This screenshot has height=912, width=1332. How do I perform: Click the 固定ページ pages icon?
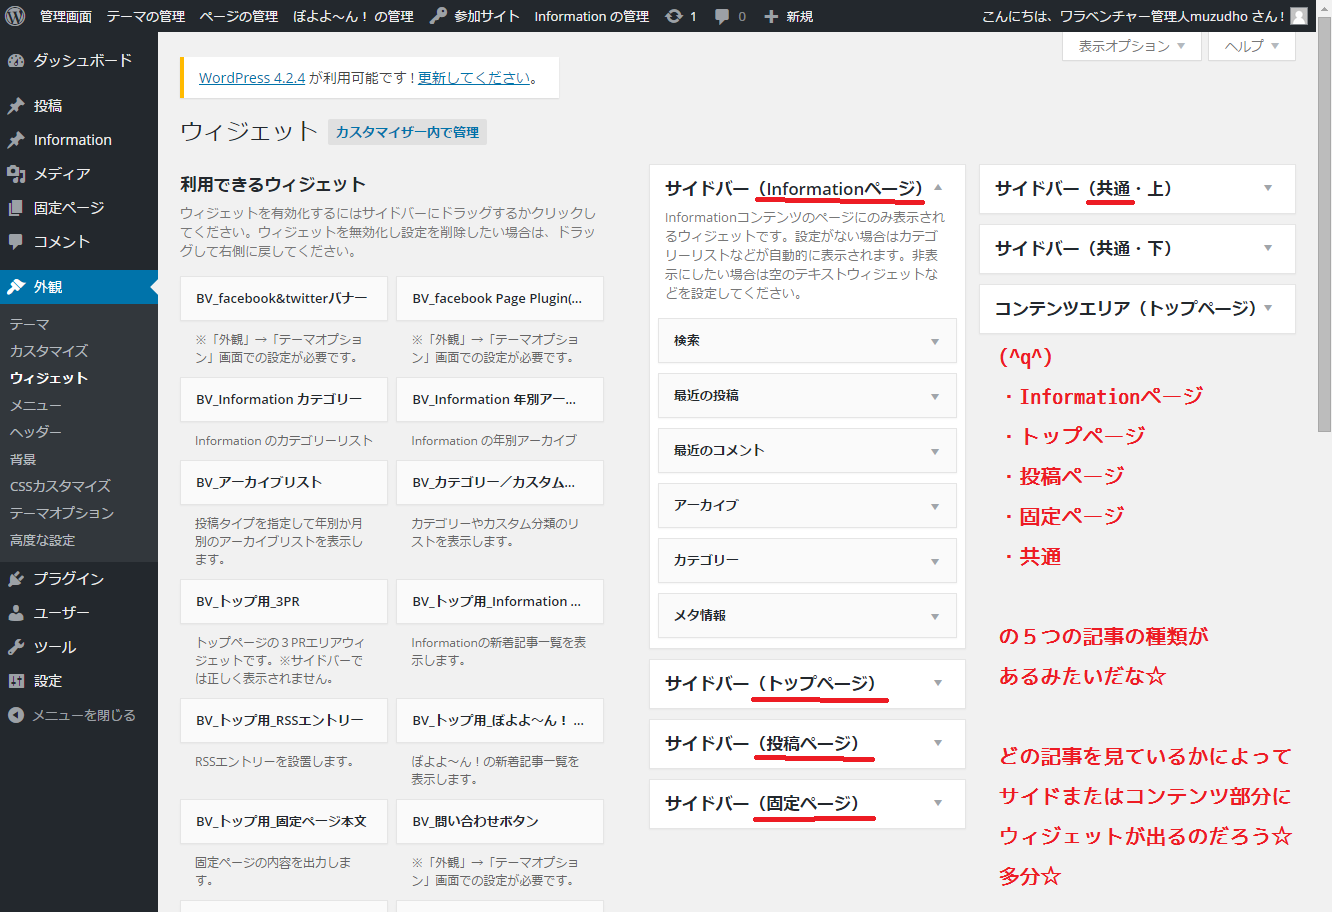pyautogui.click(x=16, y=208)
